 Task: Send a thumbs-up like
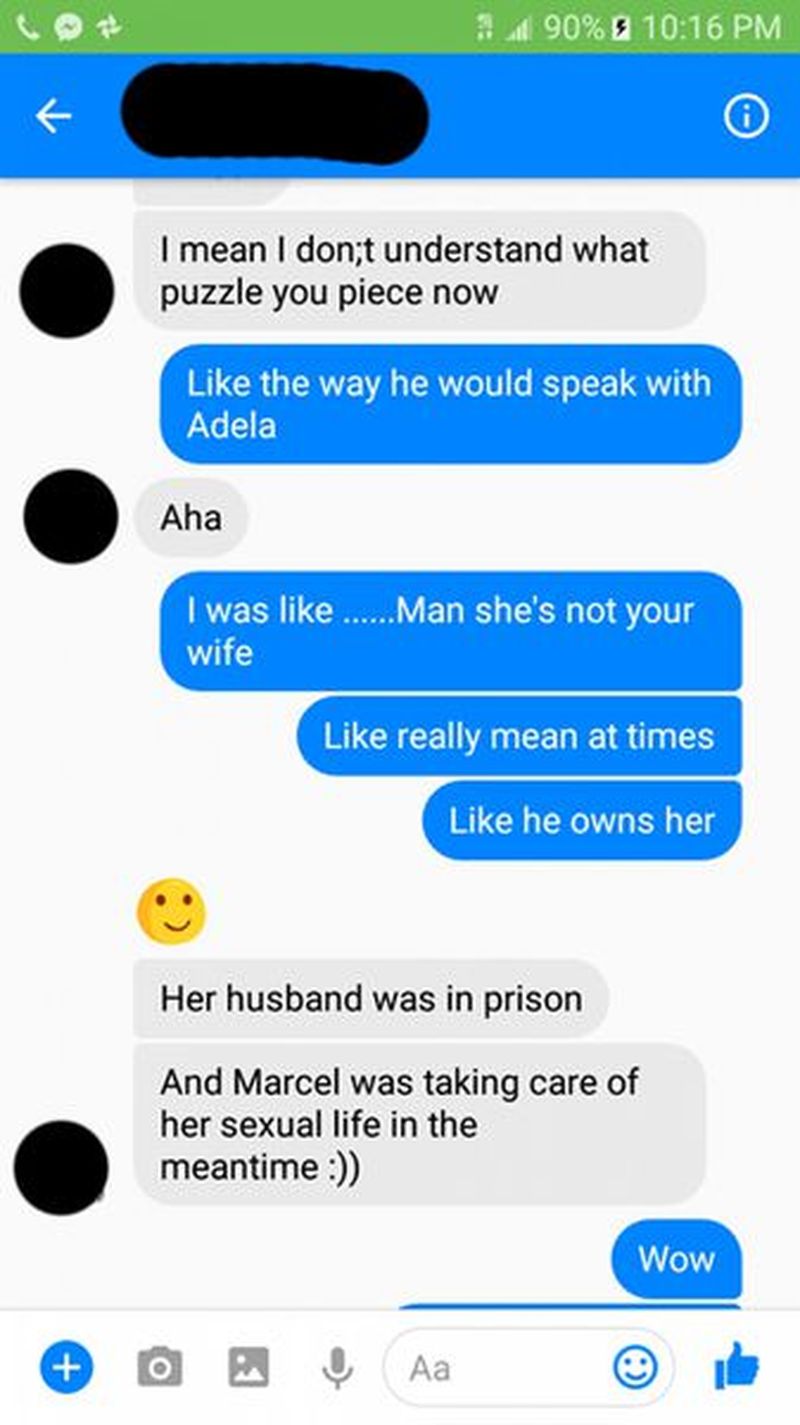[x=737, y=1365]
